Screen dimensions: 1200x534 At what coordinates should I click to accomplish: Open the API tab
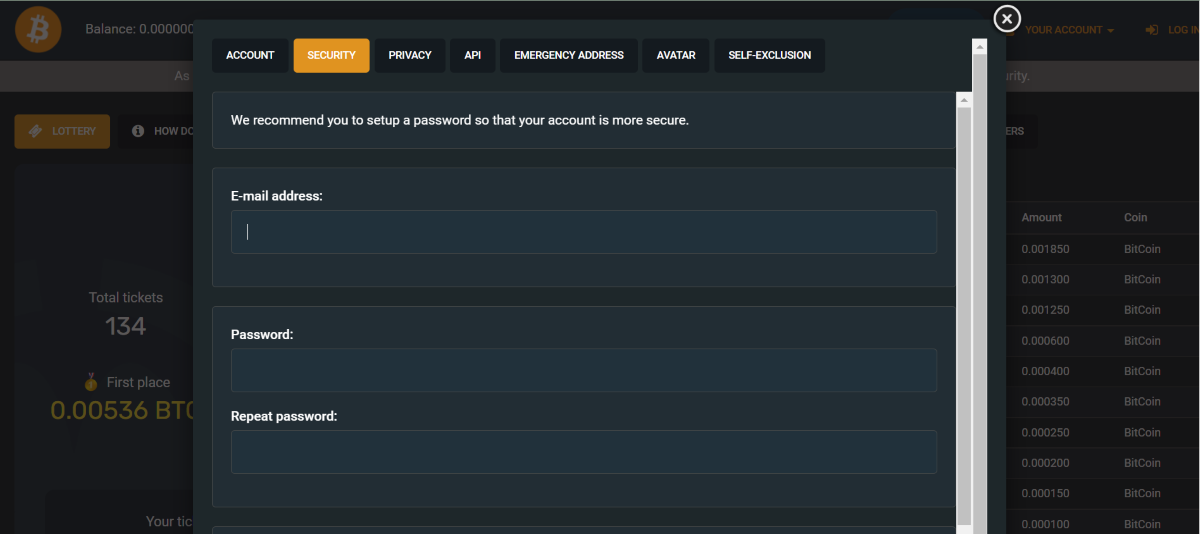click(x=473, y=56)
